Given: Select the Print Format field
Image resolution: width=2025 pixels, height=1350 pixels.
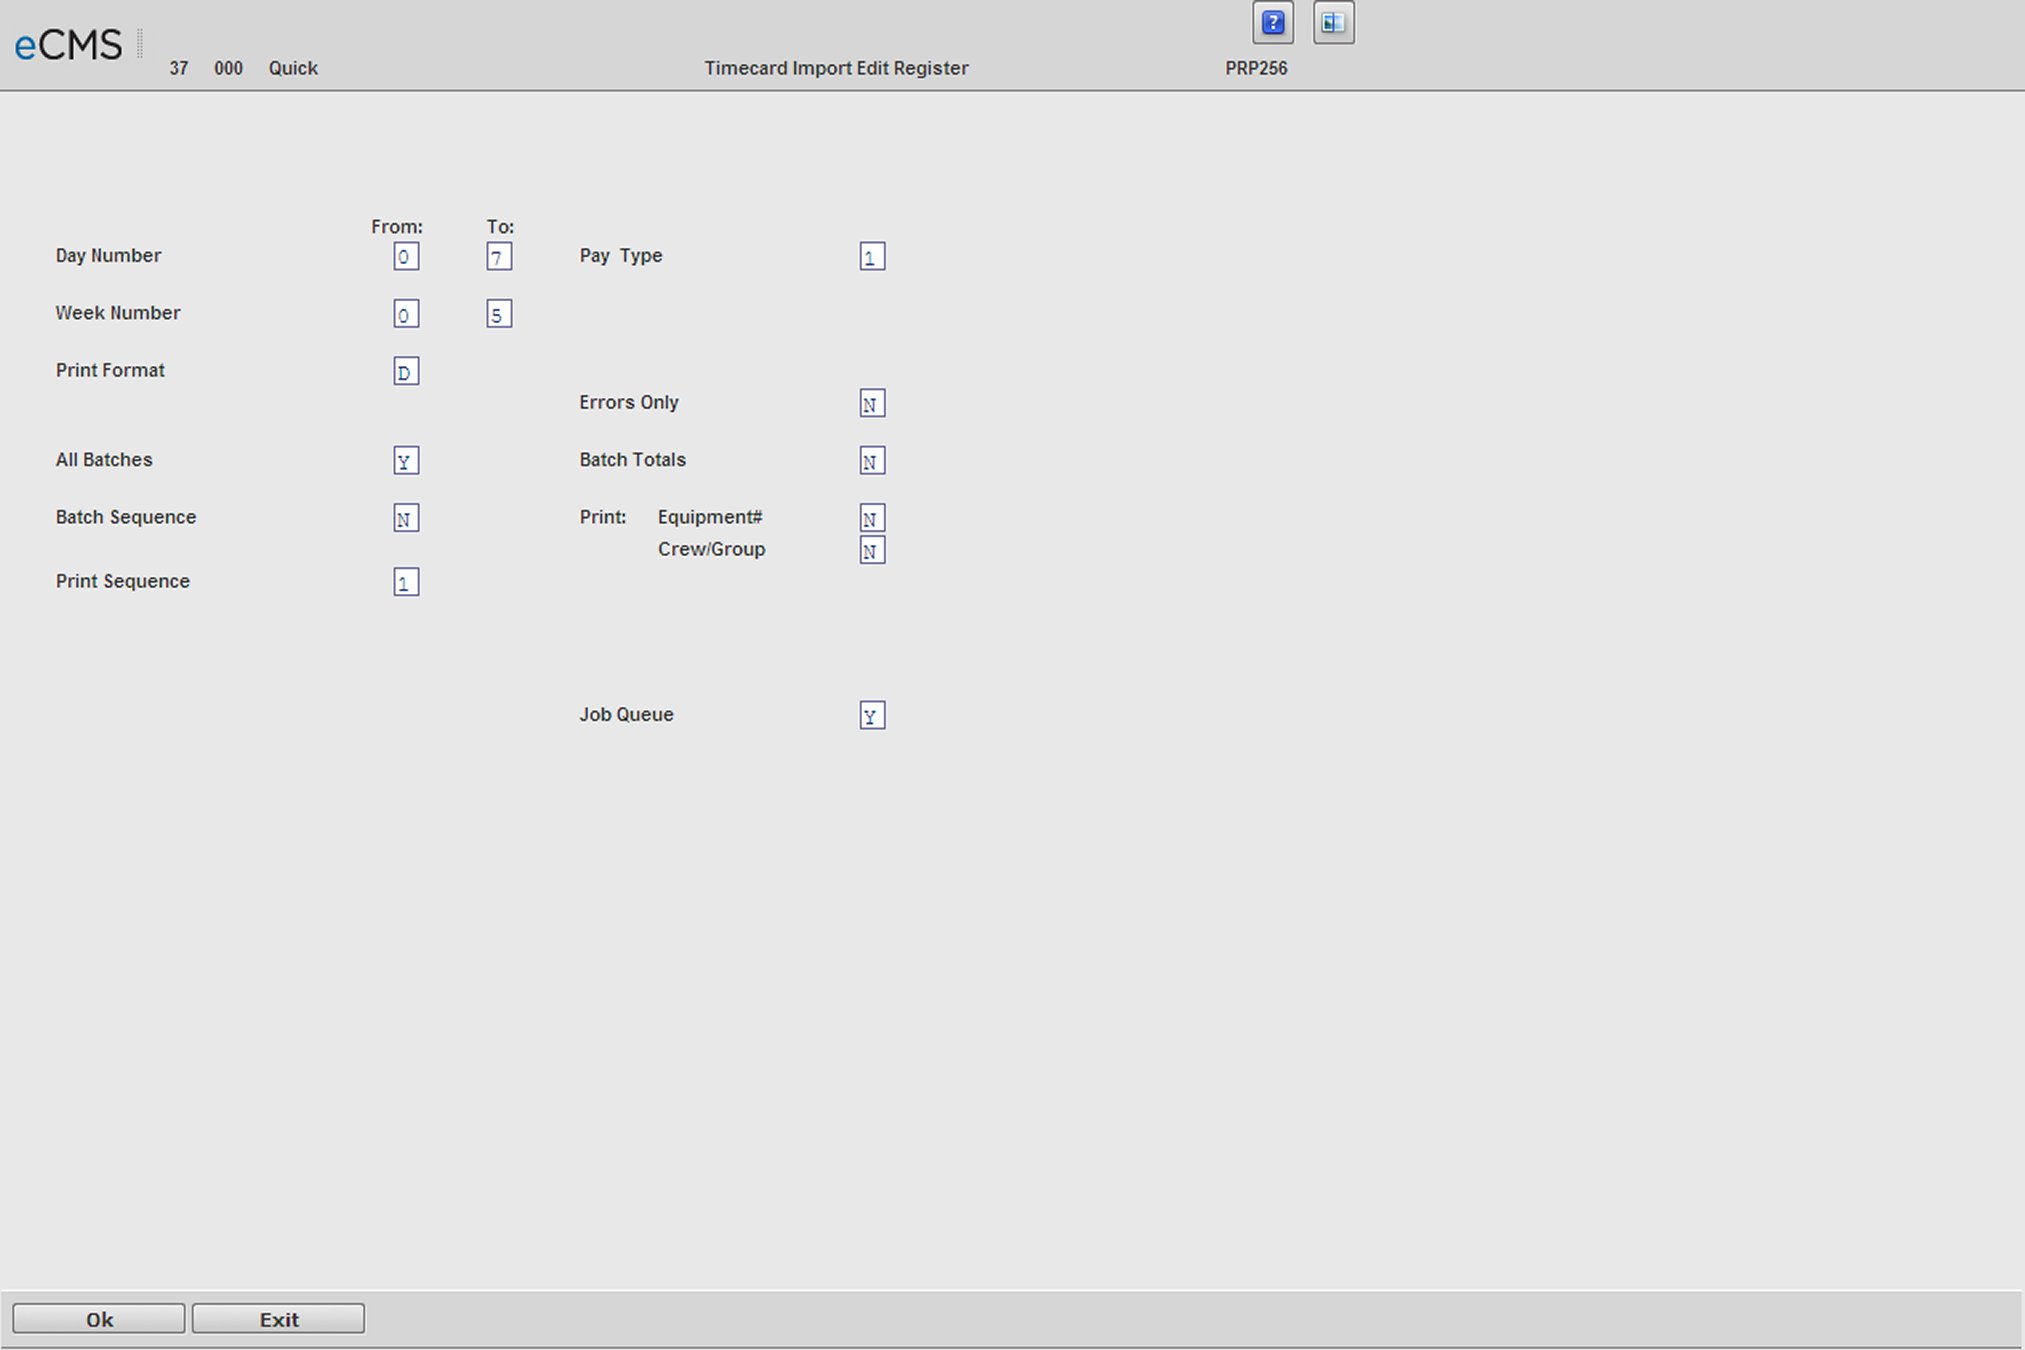Looking at the screenshot, I should pyautogui.click(x=406, y=372).
